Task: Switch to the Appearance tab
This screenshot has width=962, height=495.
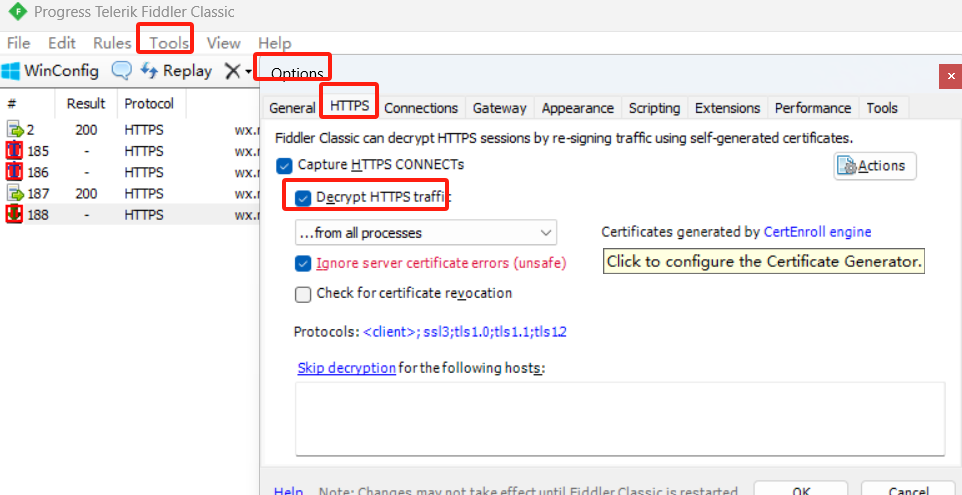Action: click(578, 108)
